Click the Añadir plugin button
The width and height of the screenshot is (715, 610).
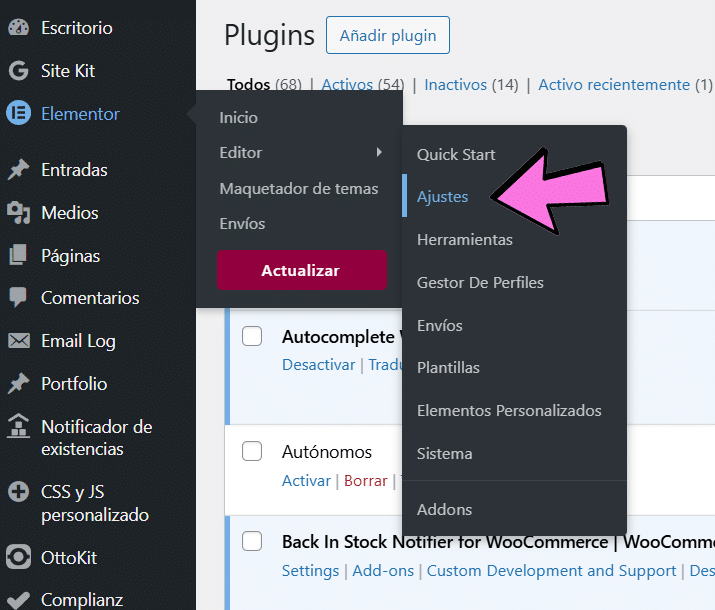[x=388, y=36]
